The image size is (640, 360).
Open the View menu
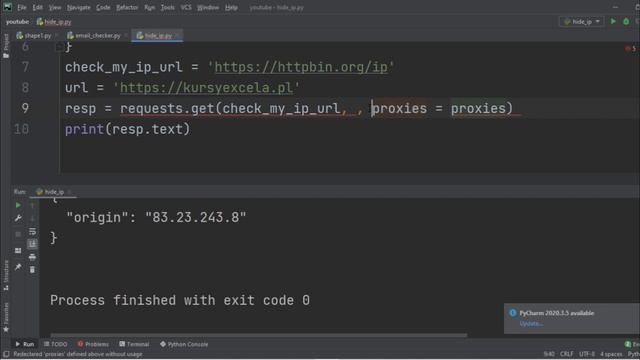pyautogui.click(x=55, y=7)
